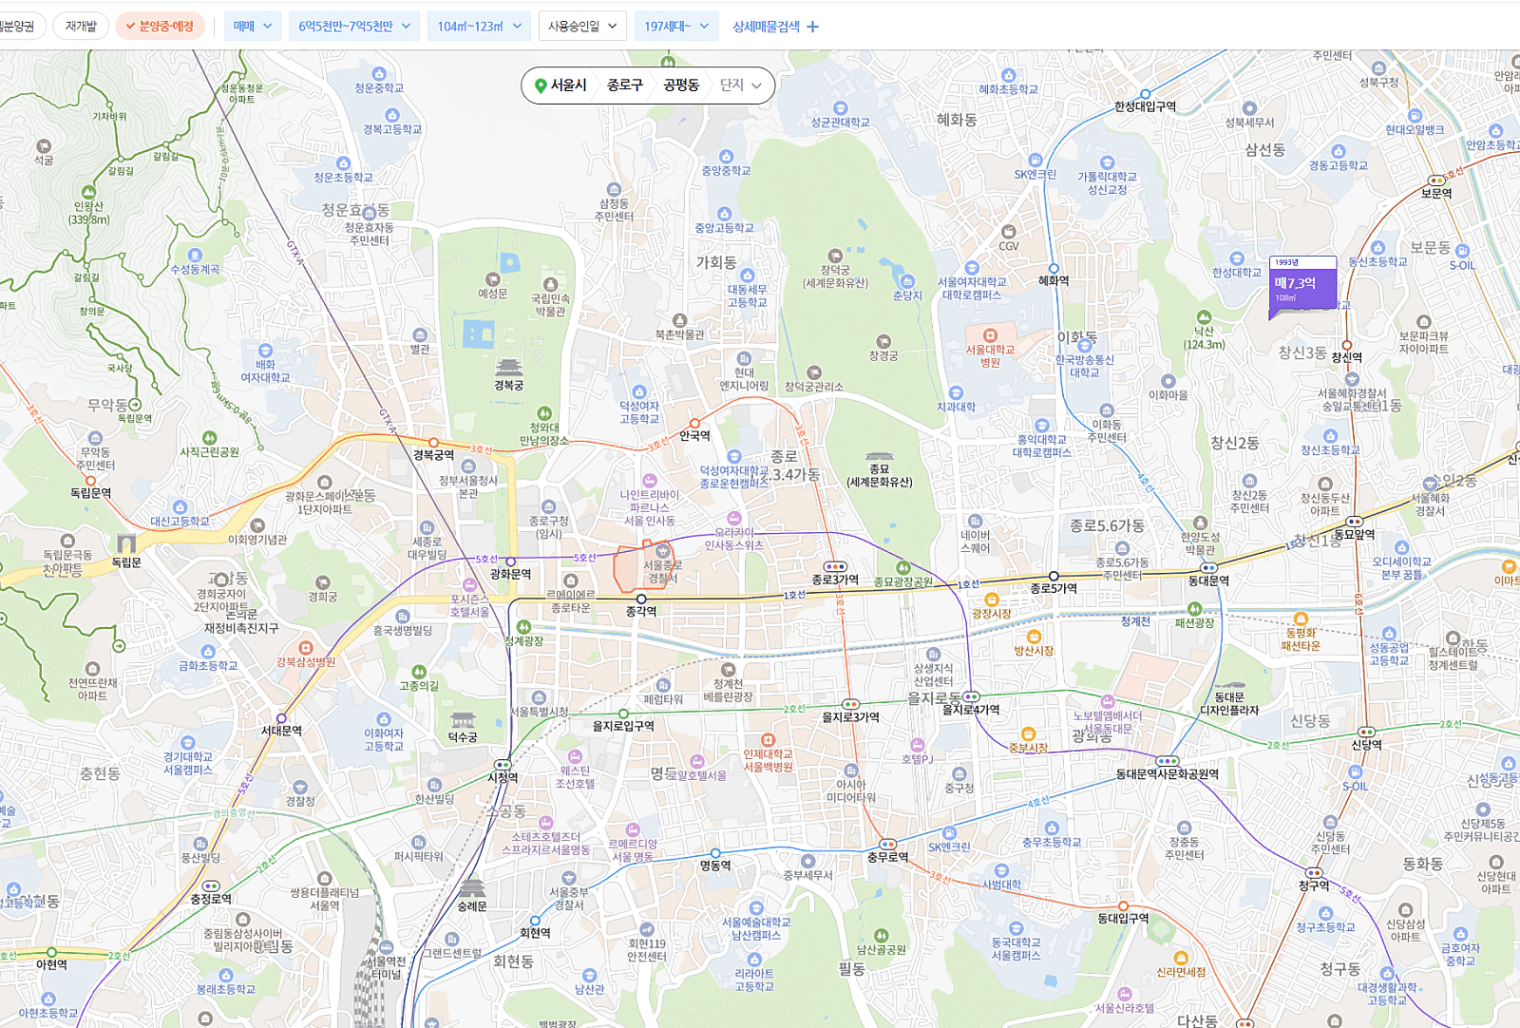Click the 을지로입구역 station marker

pos(623,714)
